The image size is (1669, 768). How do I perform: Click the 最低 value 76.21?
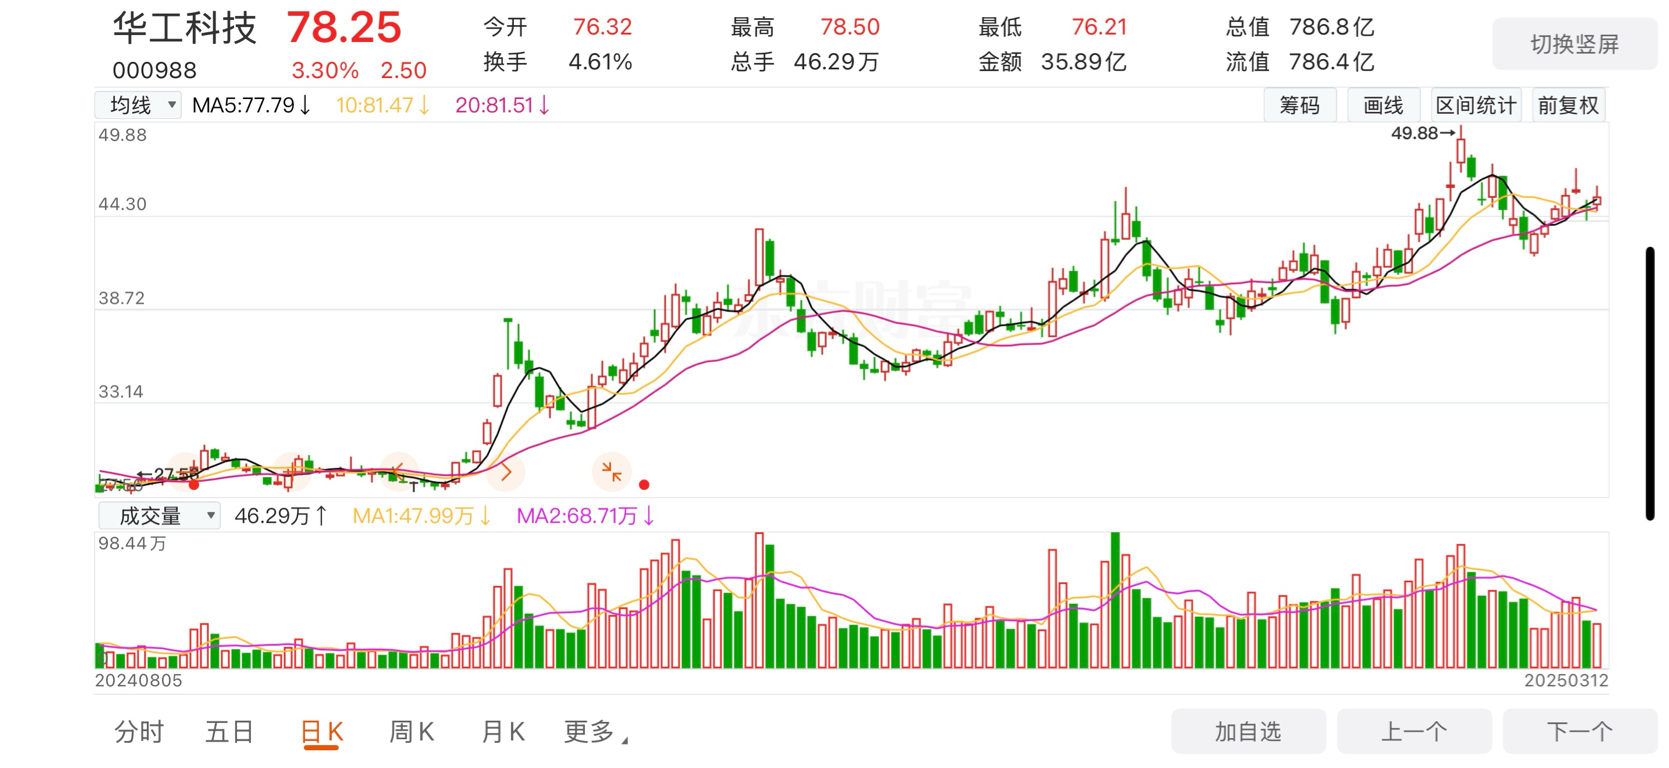[x=1099, y=27]
